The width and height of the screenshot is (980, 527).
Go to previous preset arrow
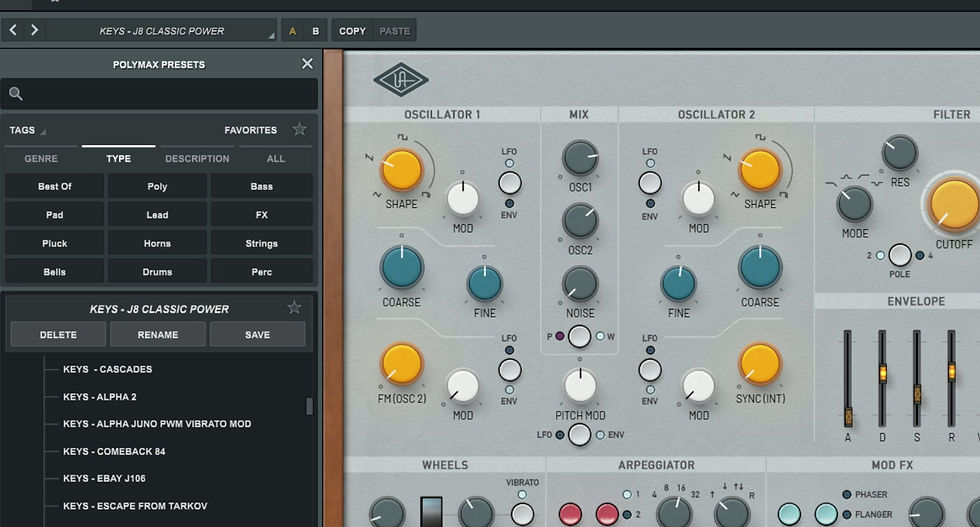click(12, 30)
